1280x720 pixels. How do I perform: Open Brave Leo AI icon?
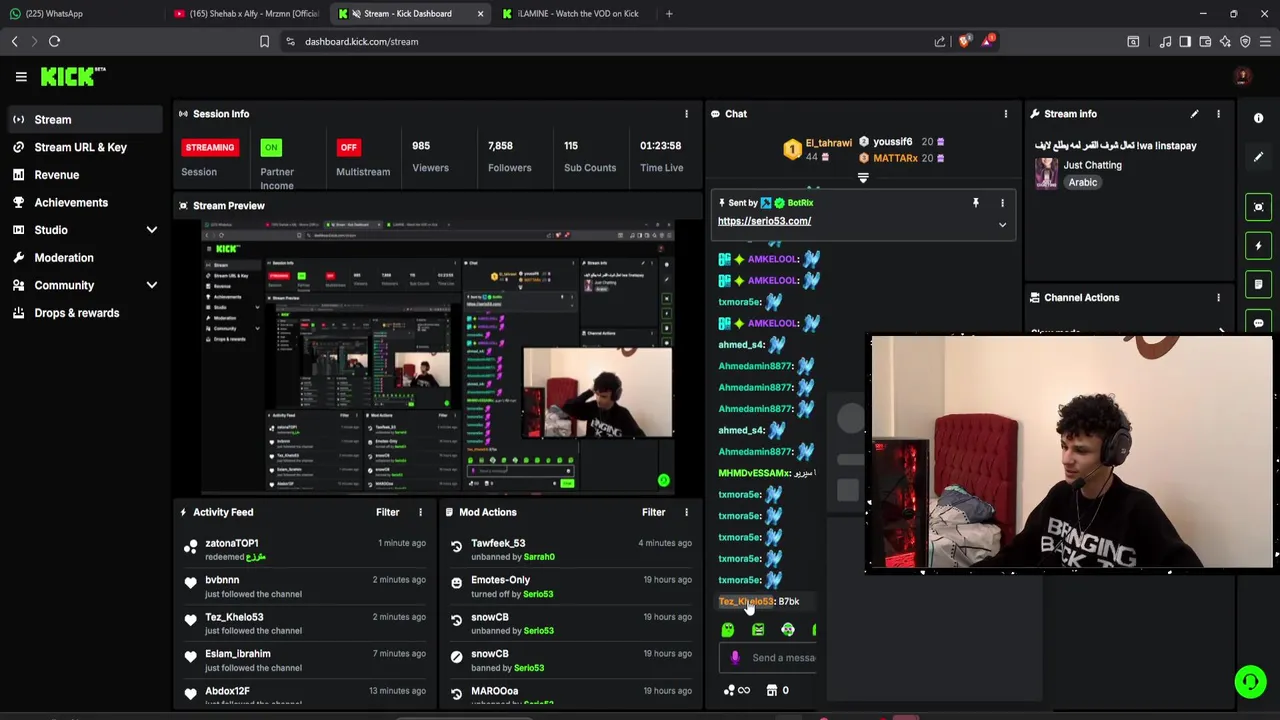pyautogui.click(x=1225, y=41)
